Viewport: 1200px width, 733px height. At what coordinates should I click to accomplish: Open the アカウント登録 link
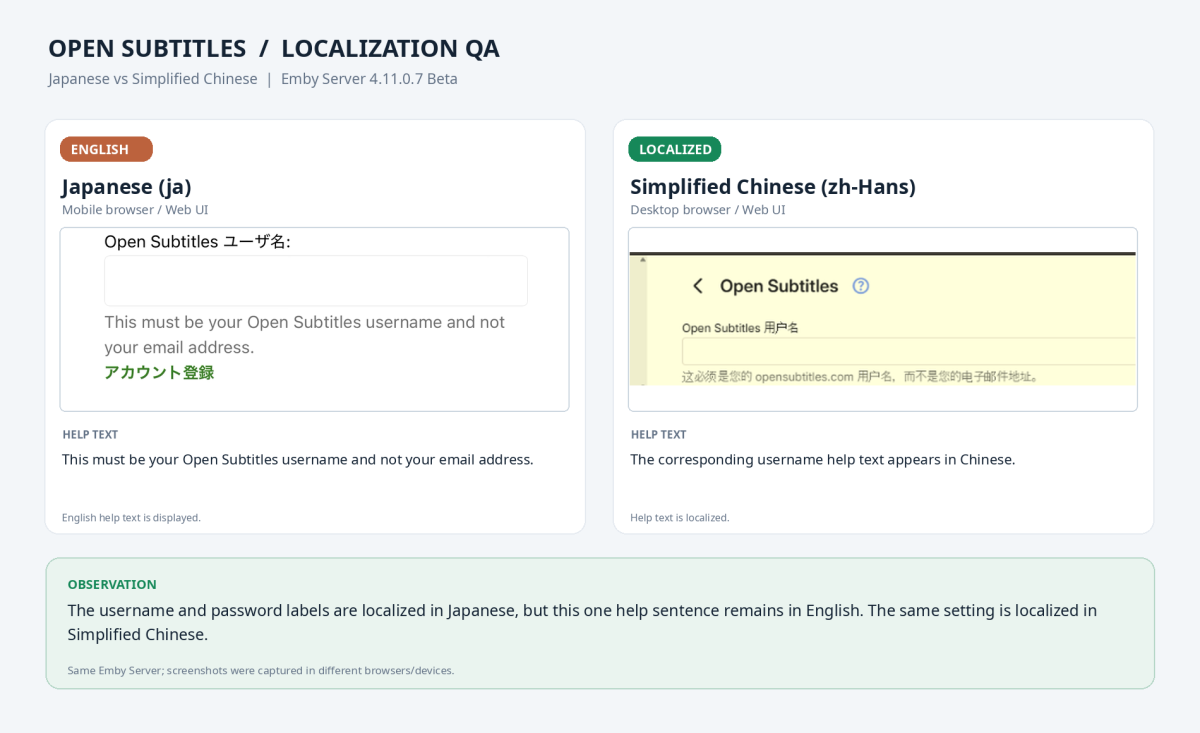pos(159,372)
